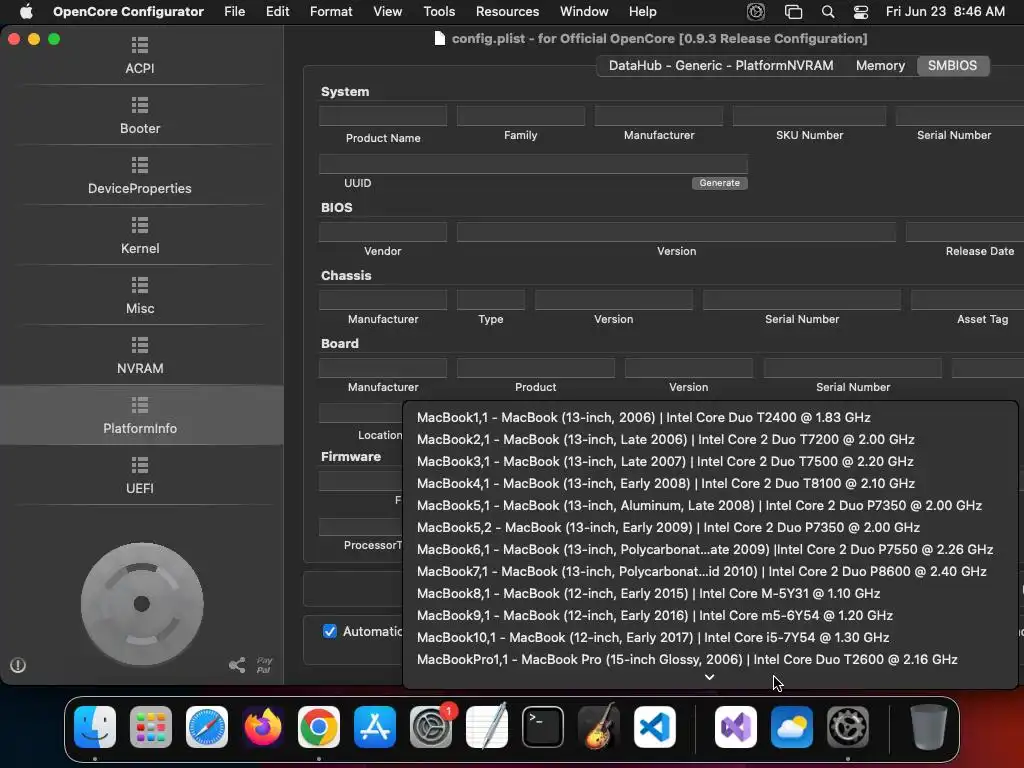Open GarageBand from the Dock

coord(599,727)
